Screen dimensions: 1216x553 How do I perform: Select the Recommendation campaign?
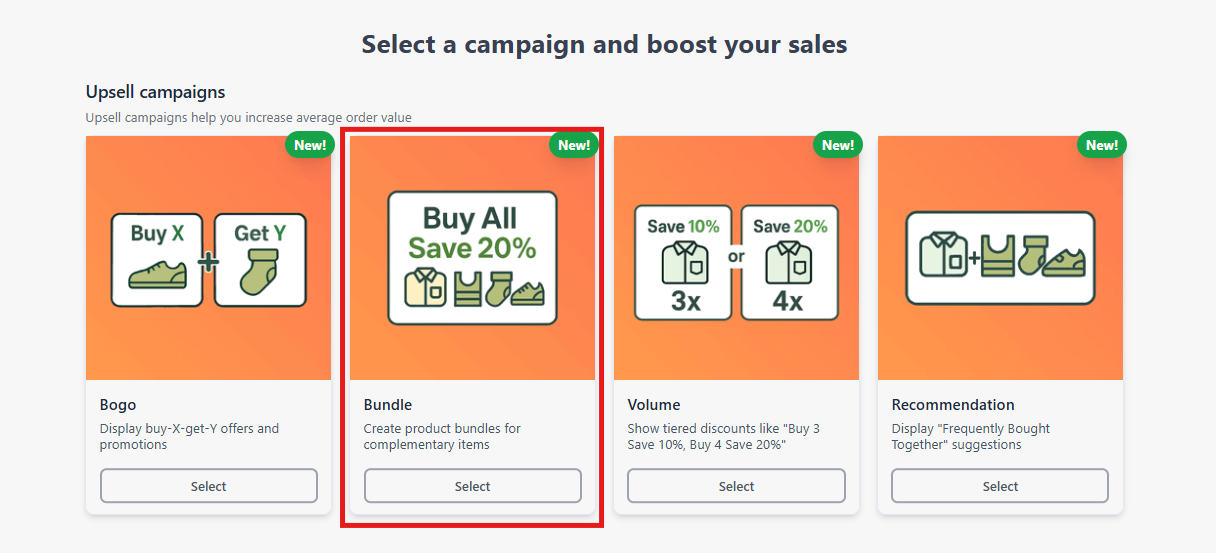(1000, 486)
